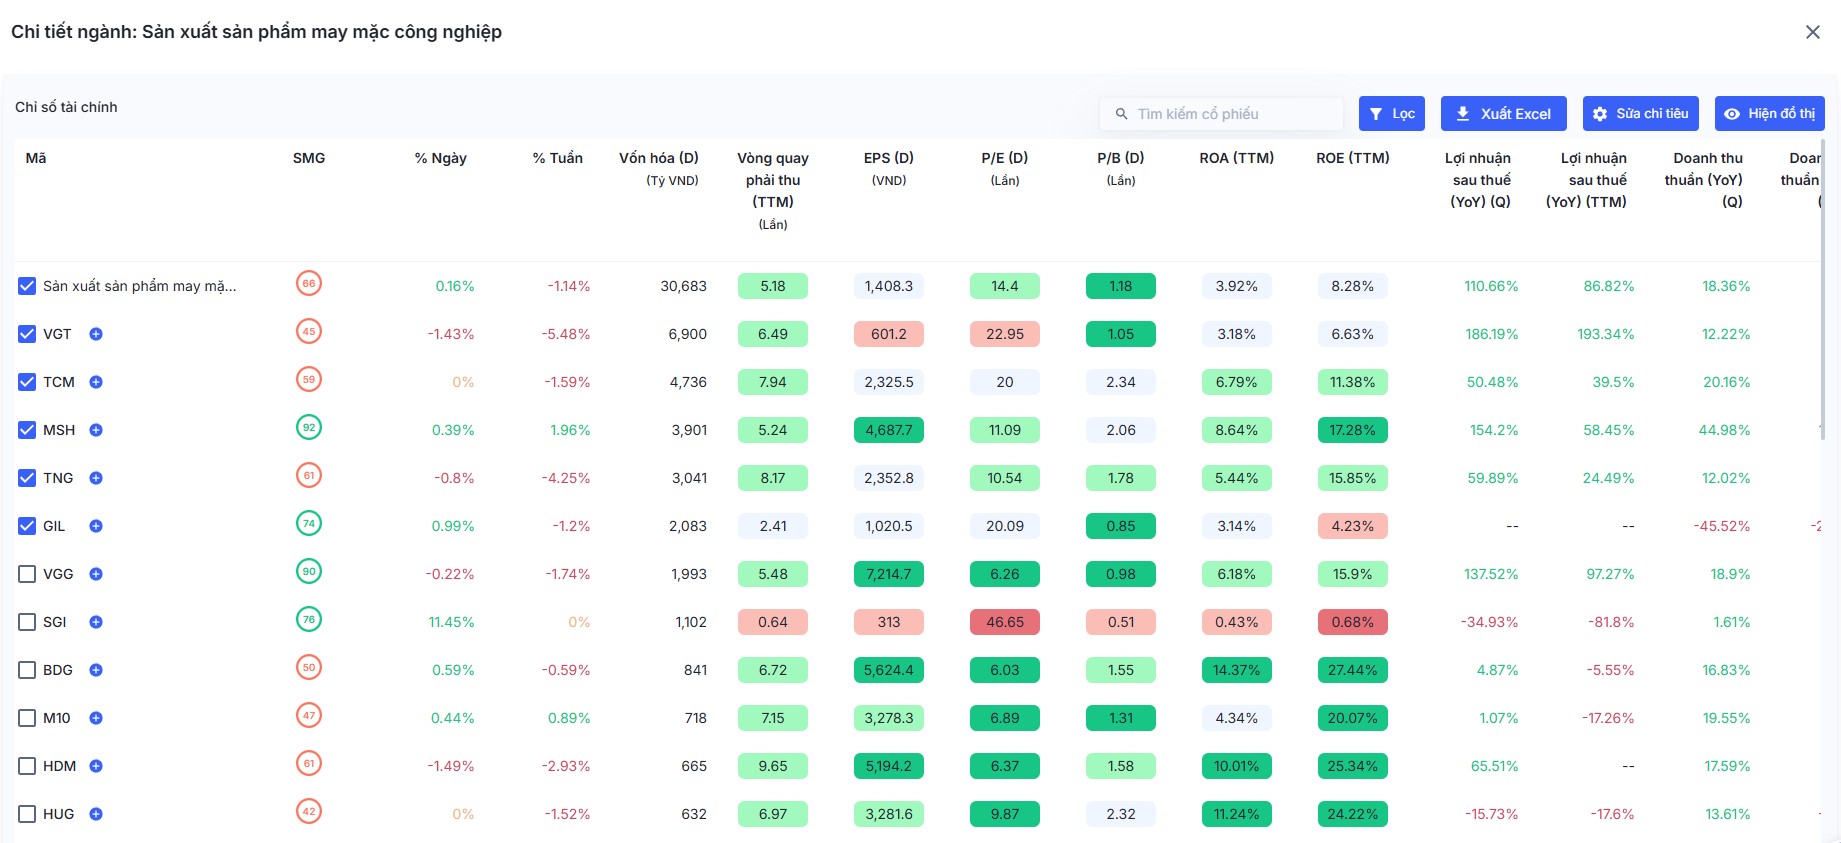Click the ROE value 27.44% for BDG
Viewport: 1841px width, 843px height.
1353,670
